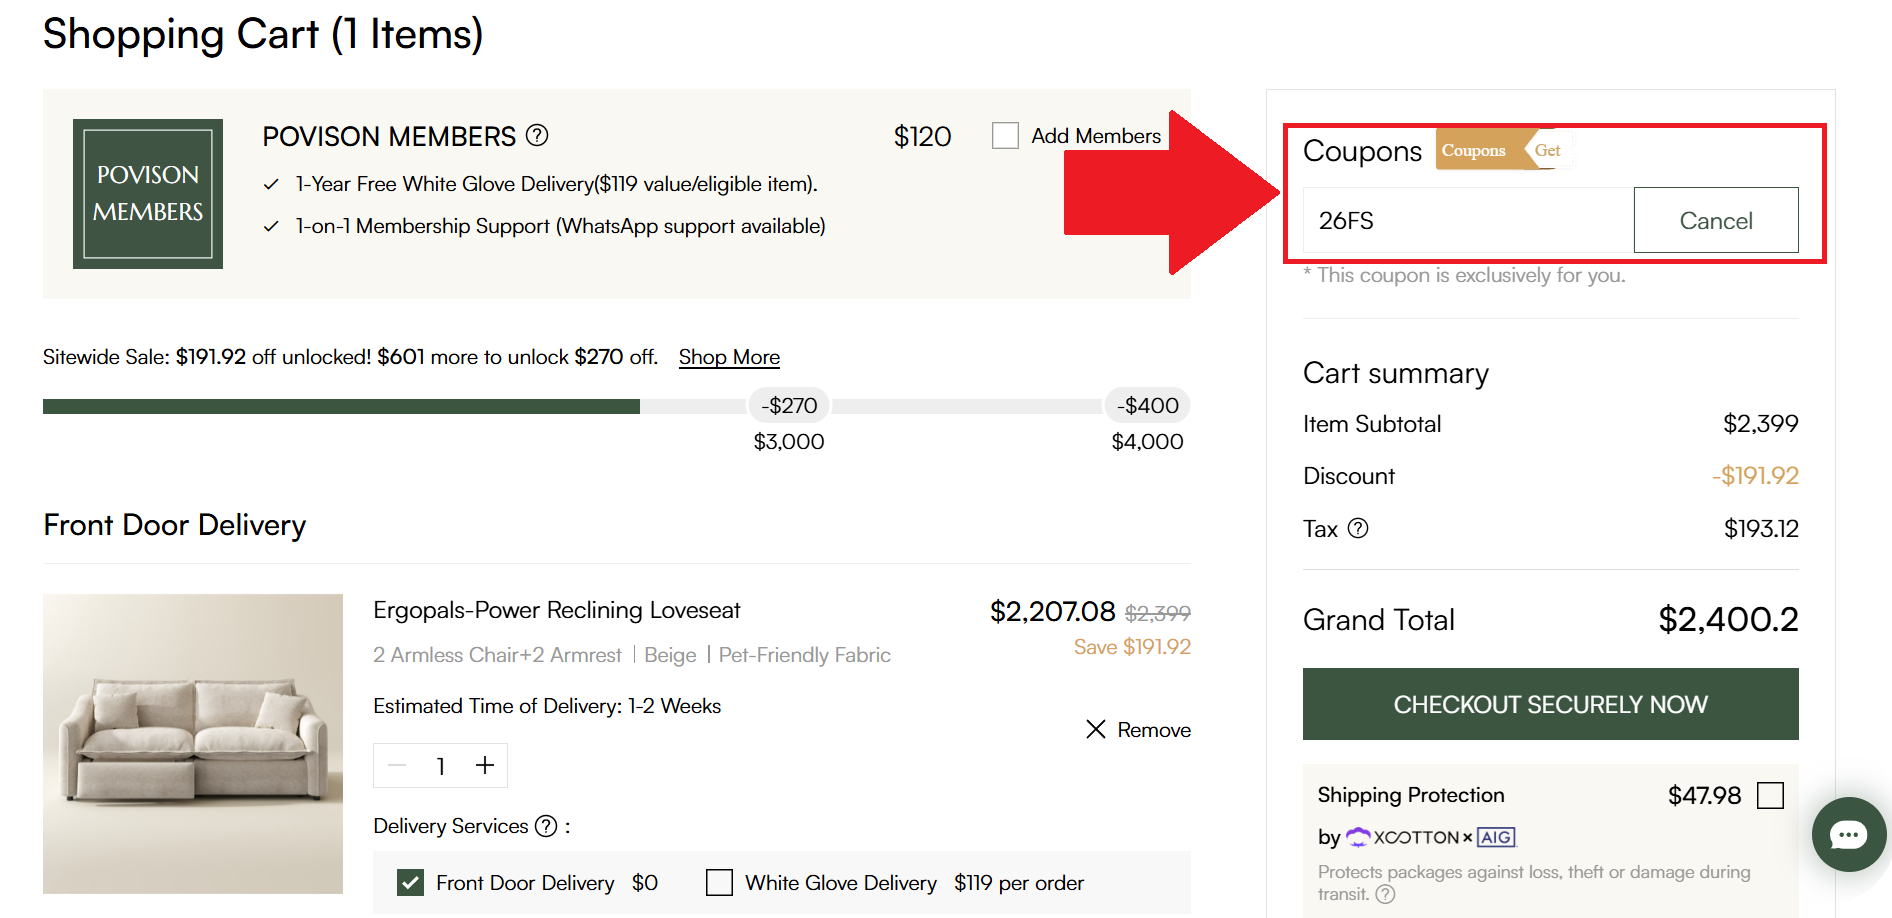Click the Grand Total $2,400.2 amount
The height and width of the screenshot is (918, 1892).
click(1728, 619)
